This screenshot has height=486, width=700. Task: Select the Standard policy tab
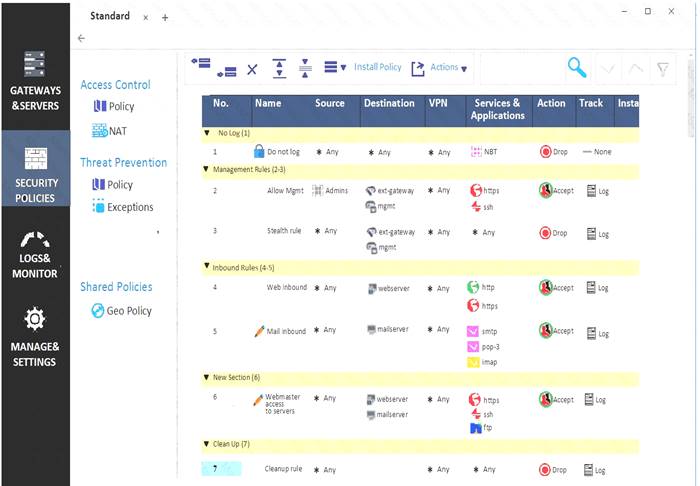click(x=110, y=16)
